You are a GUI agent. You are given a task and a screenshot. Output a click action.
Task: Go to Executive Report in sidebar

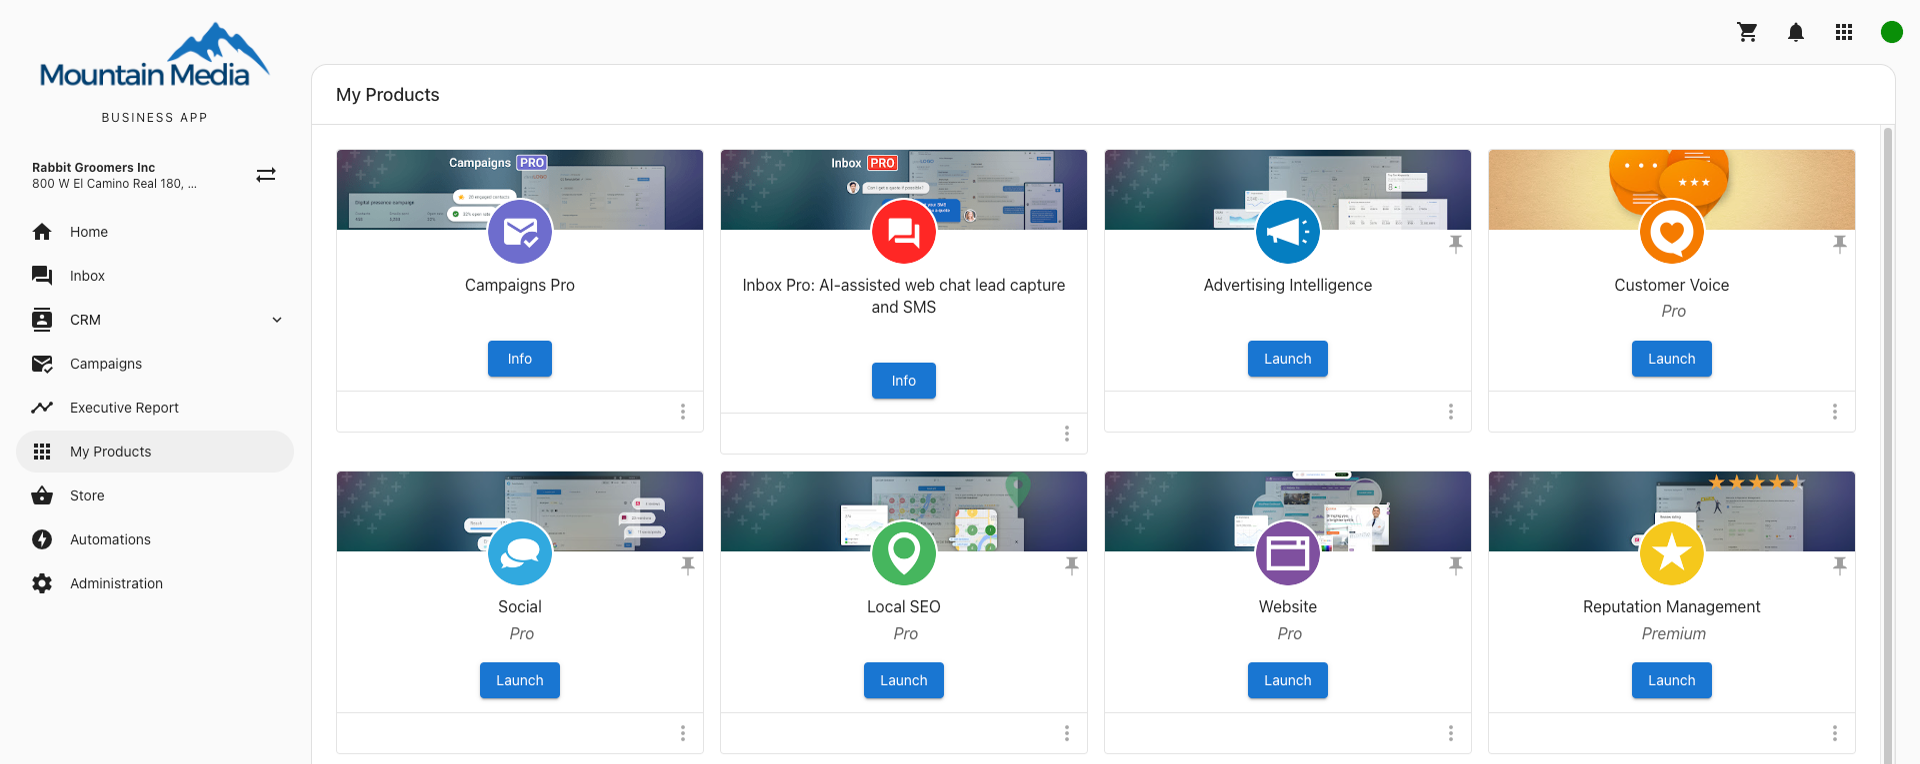tap(124, 408)
